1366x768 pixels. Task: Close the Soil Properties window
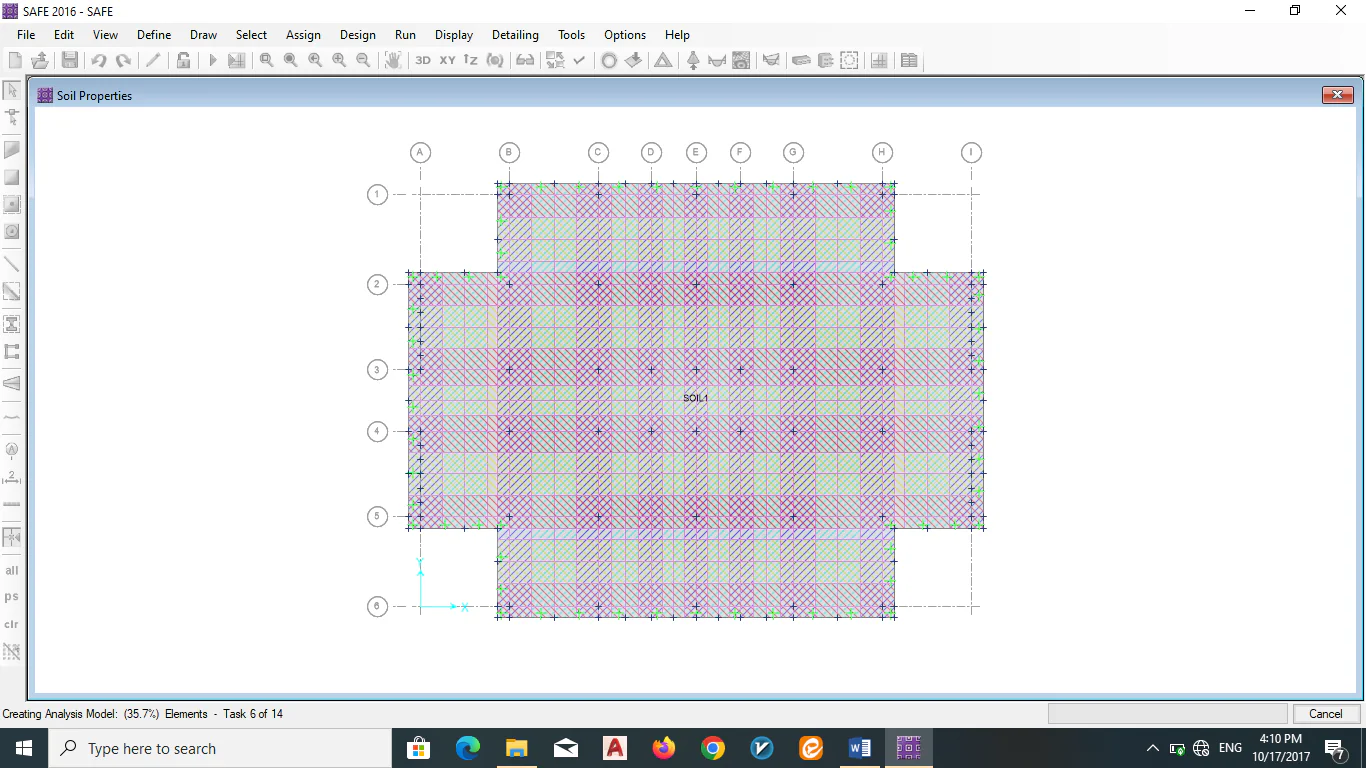pos(1337,95)
